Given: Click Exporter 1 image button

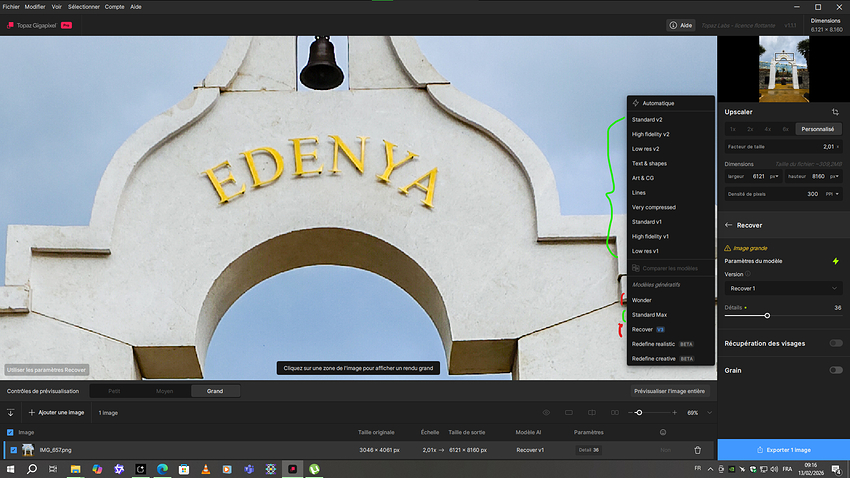Looking at the screenshot, I should pos(783,450).
